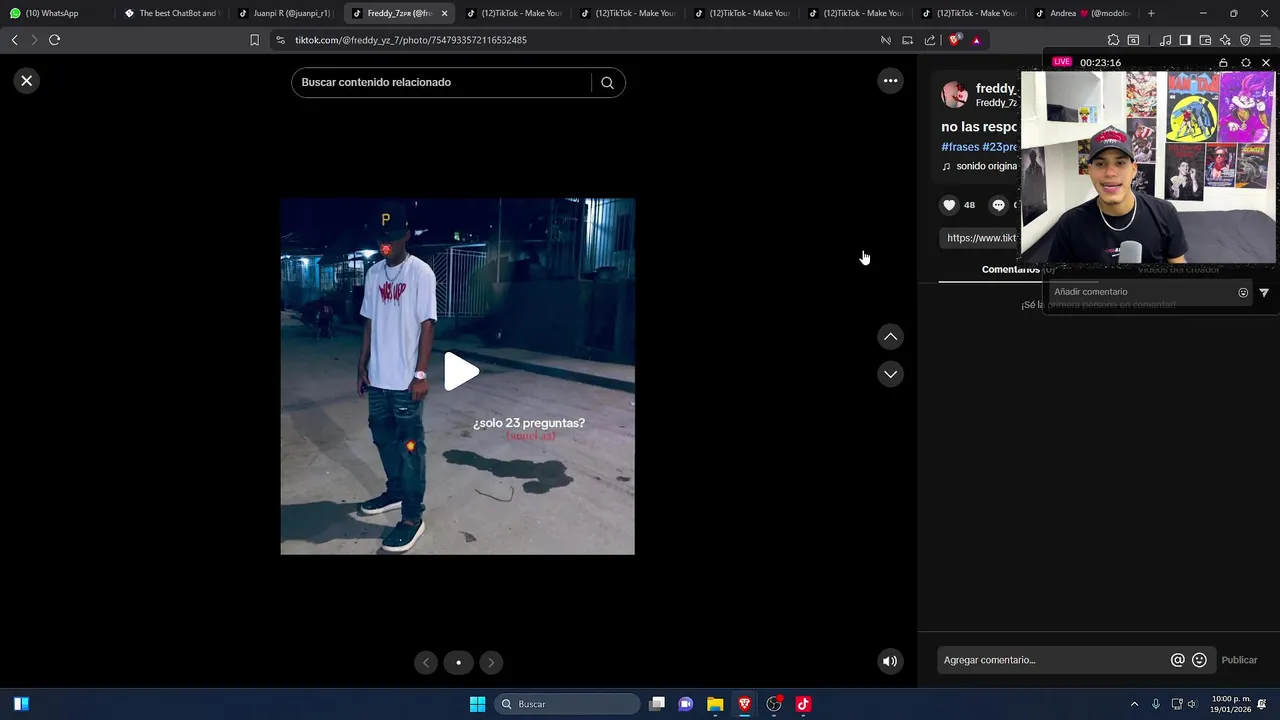Image resolution: width=1280 pixels, height=720 pixels.
Task: Select the slide indicator dot below the photo
Action: (x=458, y=662)
